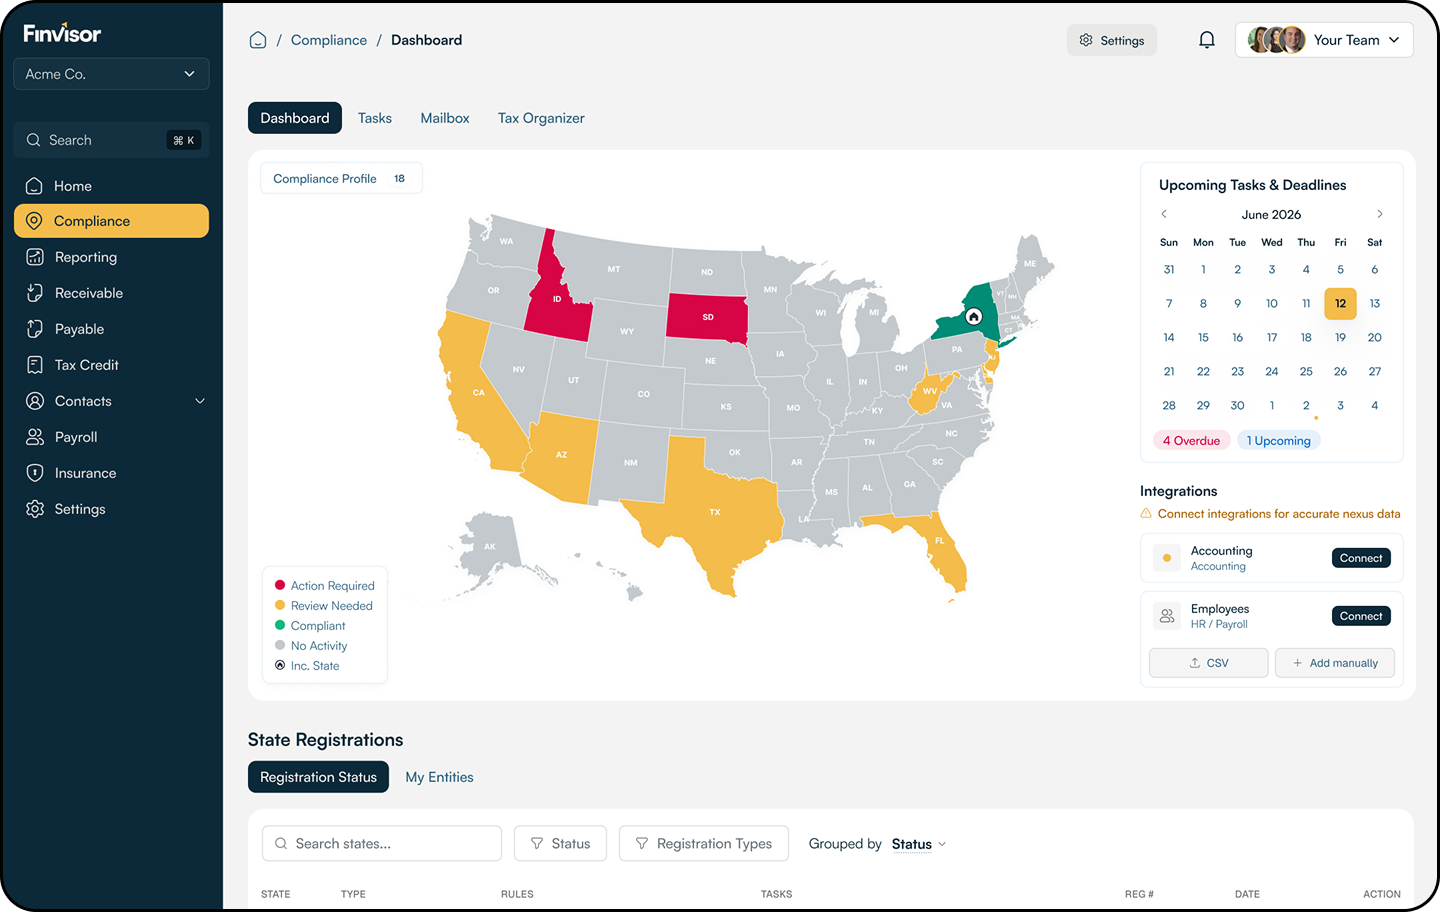Open the Tax Organizer tab

click(541, 118)
